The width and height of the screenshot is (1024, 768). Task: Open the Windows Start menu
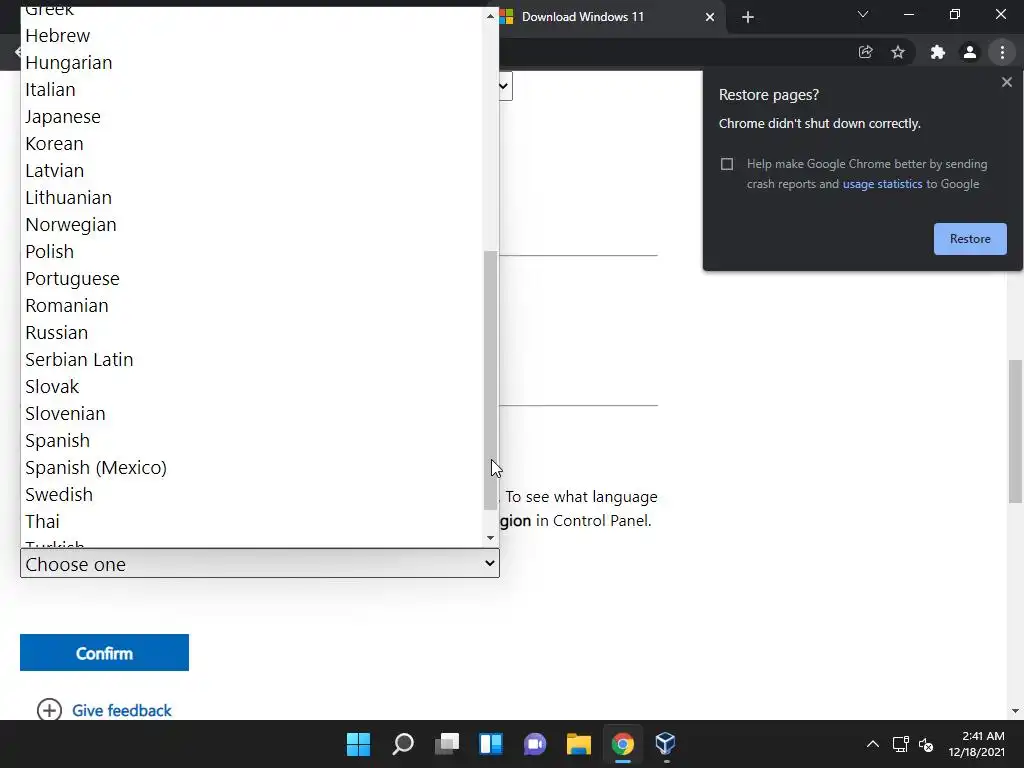tap(358, 744)
